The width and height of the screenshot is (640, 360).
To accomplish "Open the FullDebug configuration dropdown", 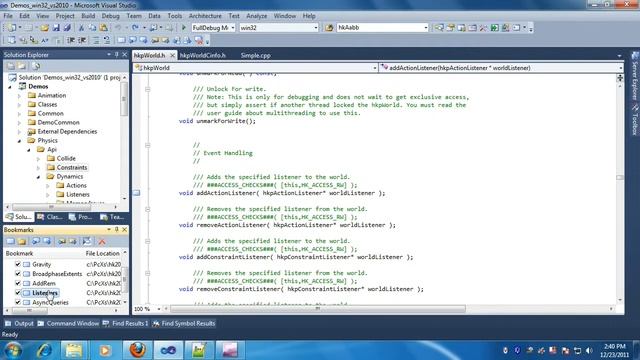I will (233, 28).
